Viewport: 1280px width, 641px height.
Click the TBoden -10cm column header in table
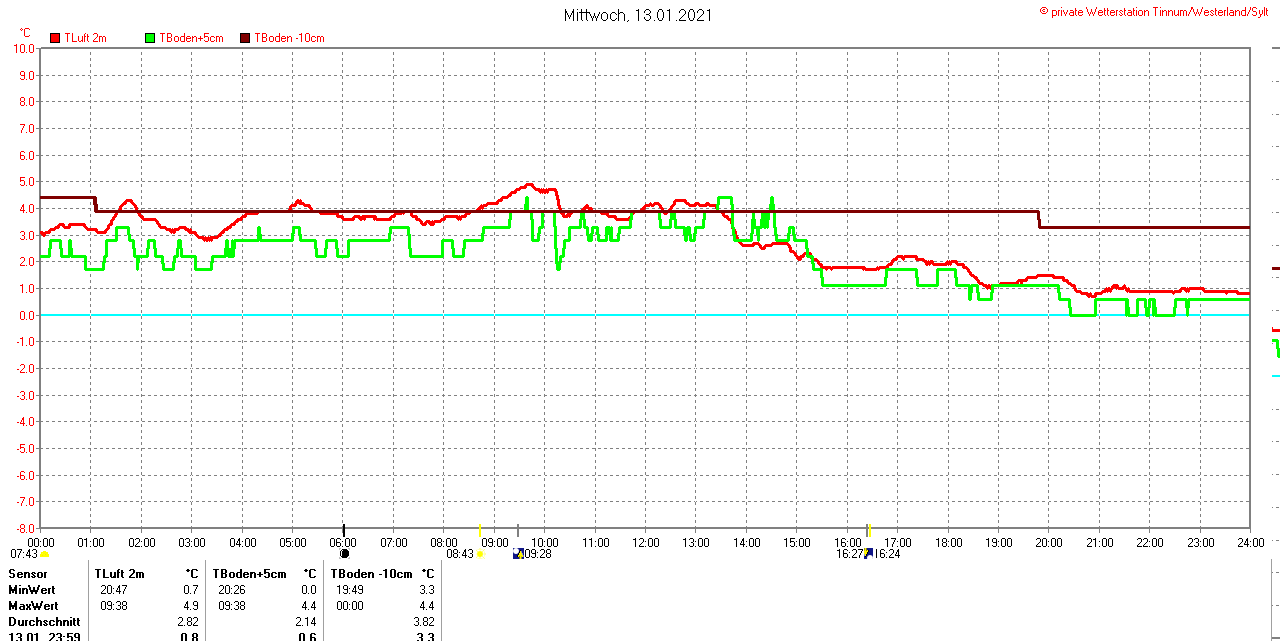371,574
